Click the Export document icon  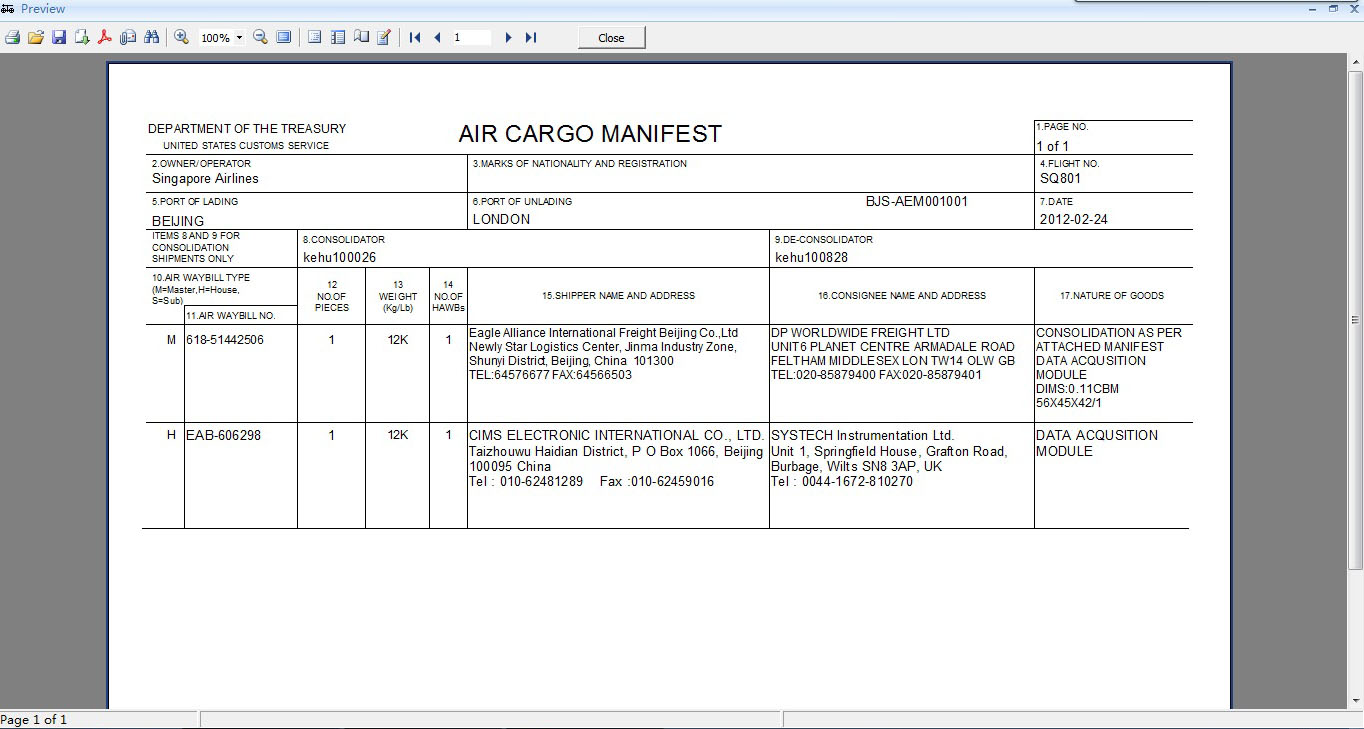tap(82, 37)
